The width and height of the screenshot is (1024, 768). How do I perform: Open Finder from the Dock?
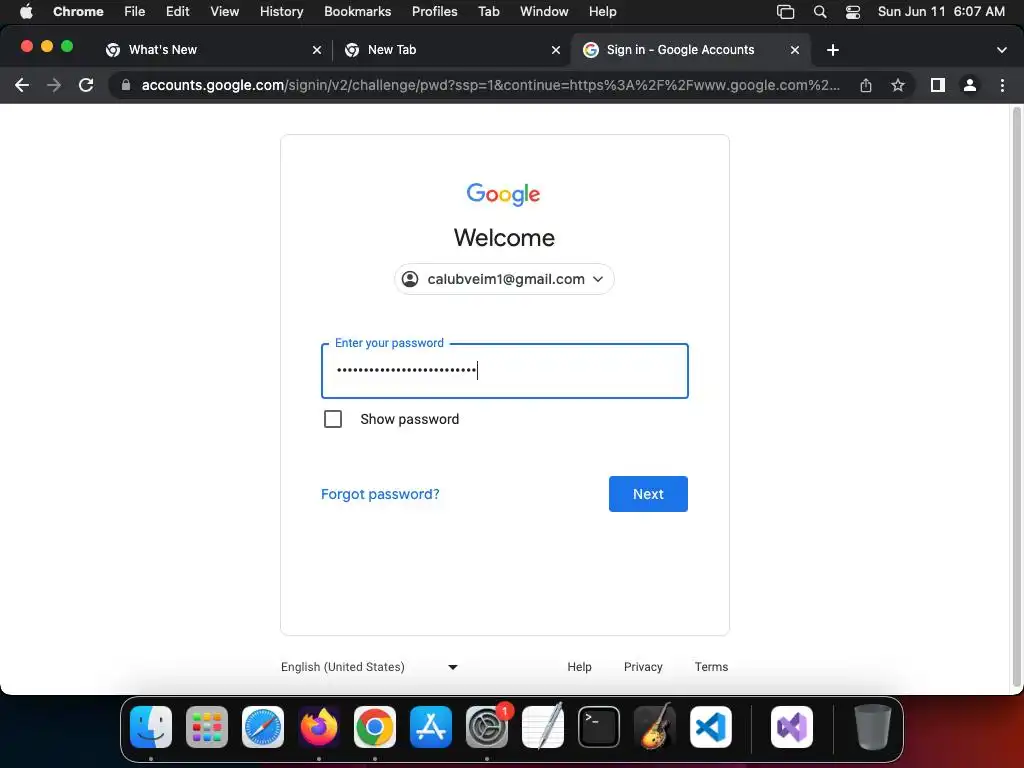tap(151, 727)
